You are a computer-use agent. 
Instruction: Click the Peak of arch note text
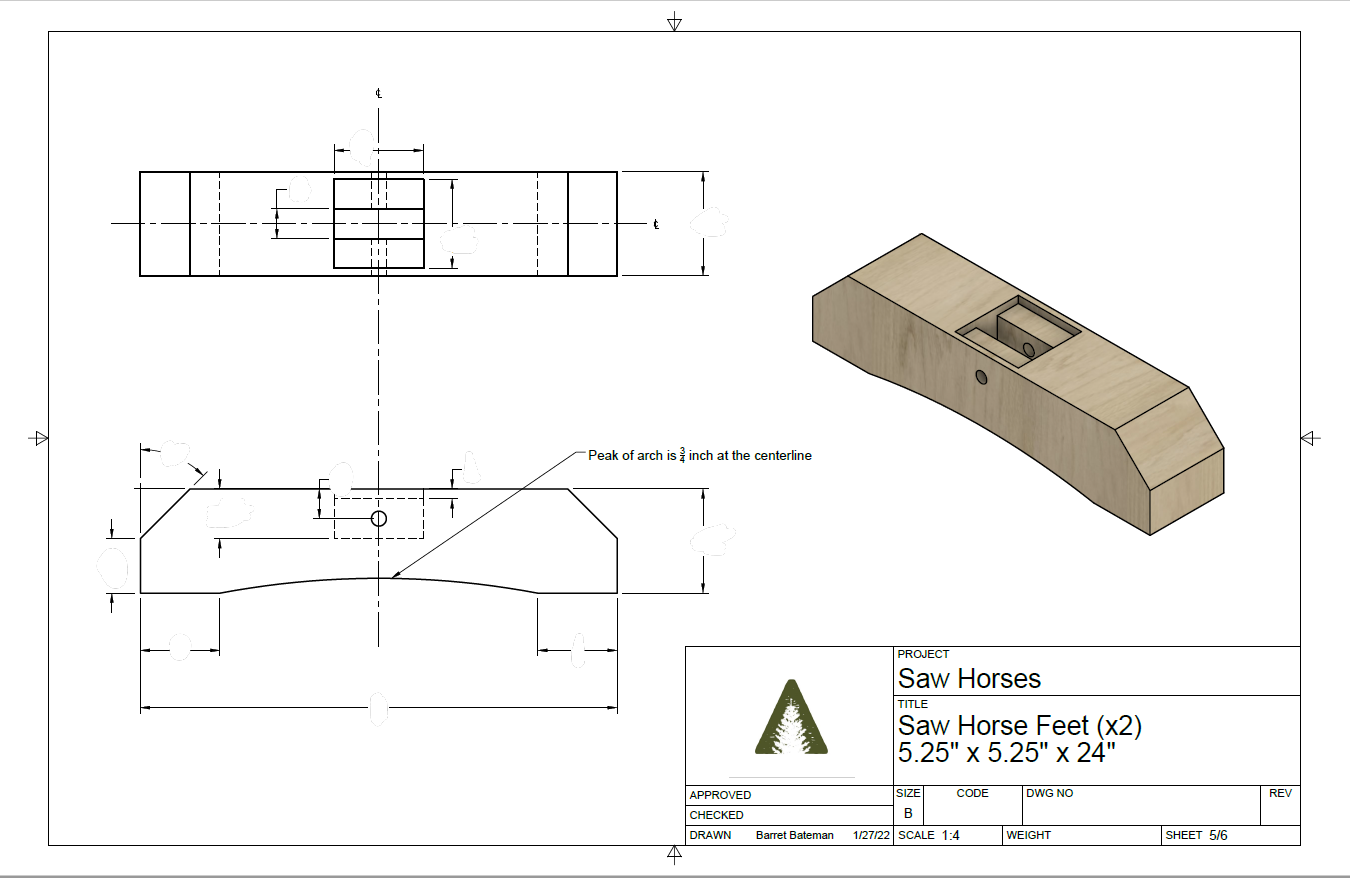pos(700,454)
